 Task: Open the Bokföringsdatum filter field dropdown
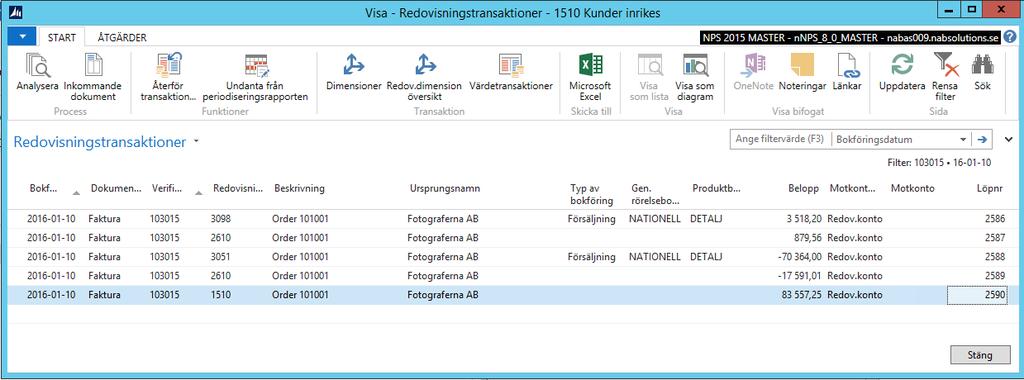pos(963,140)
